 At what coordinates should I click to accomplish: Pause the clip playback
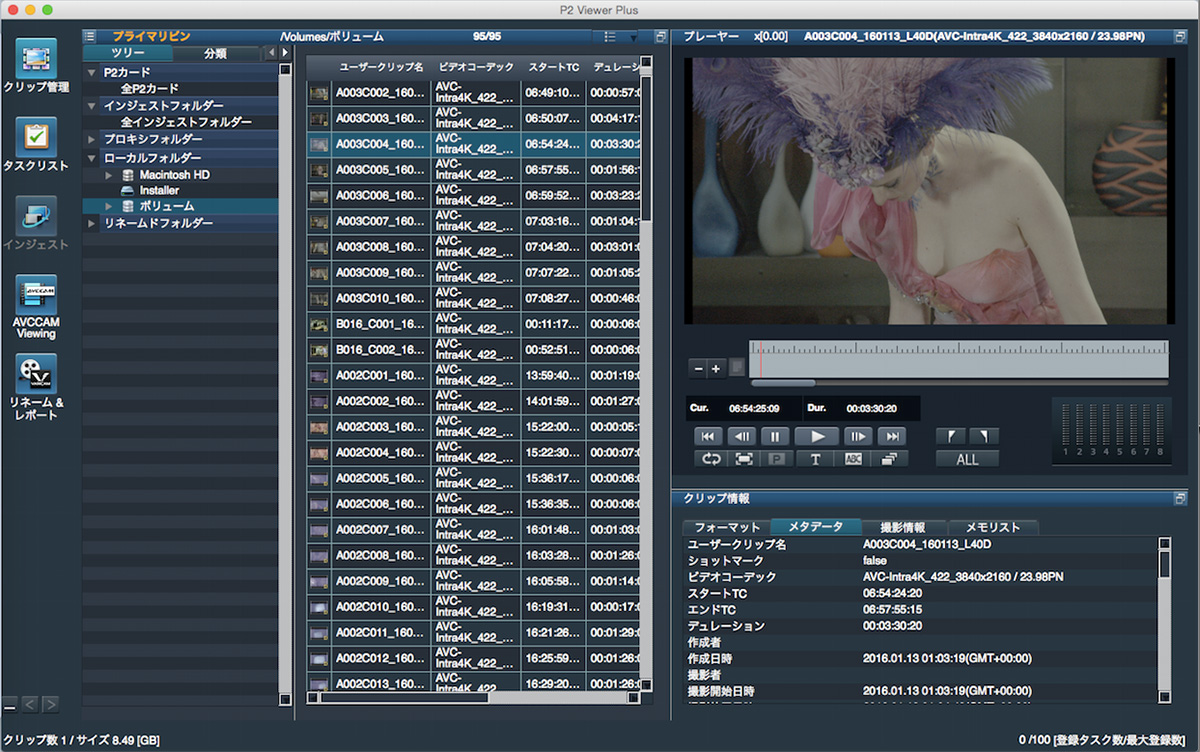coord(774,436)
